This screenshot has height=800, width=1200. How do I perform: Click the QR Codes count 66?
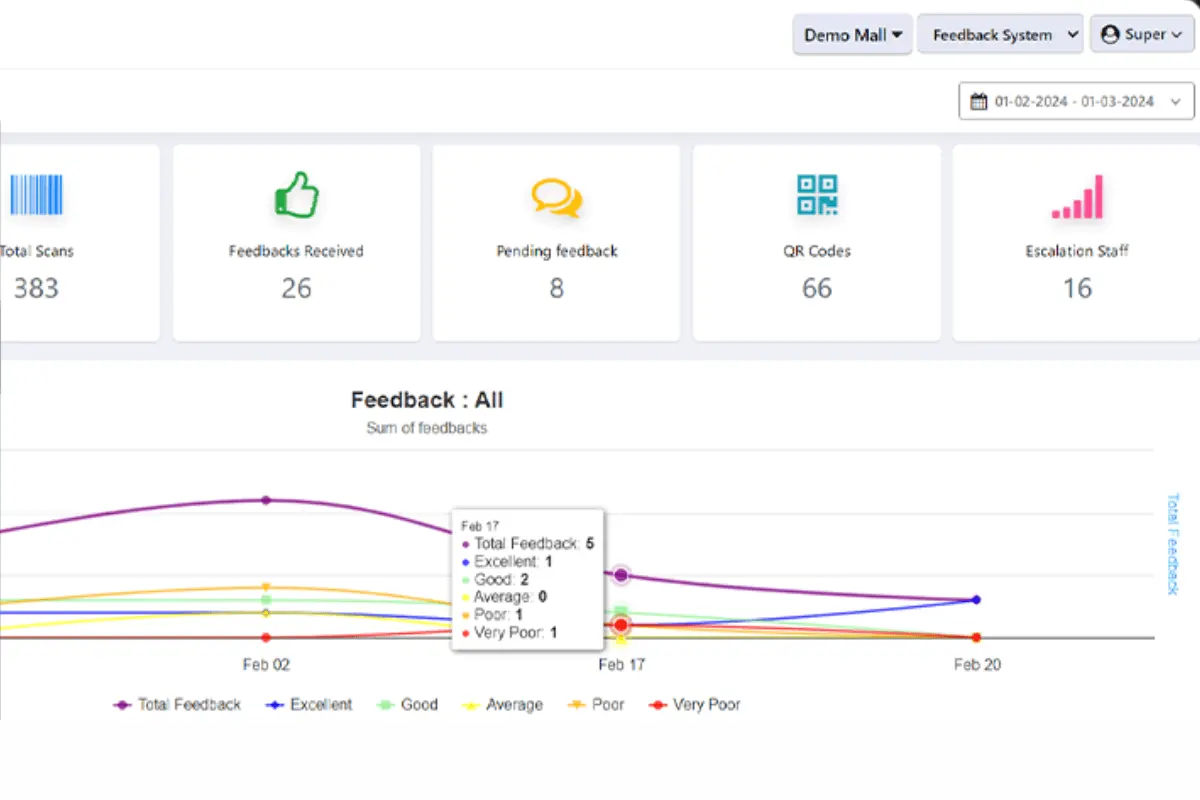pos(817,288)
